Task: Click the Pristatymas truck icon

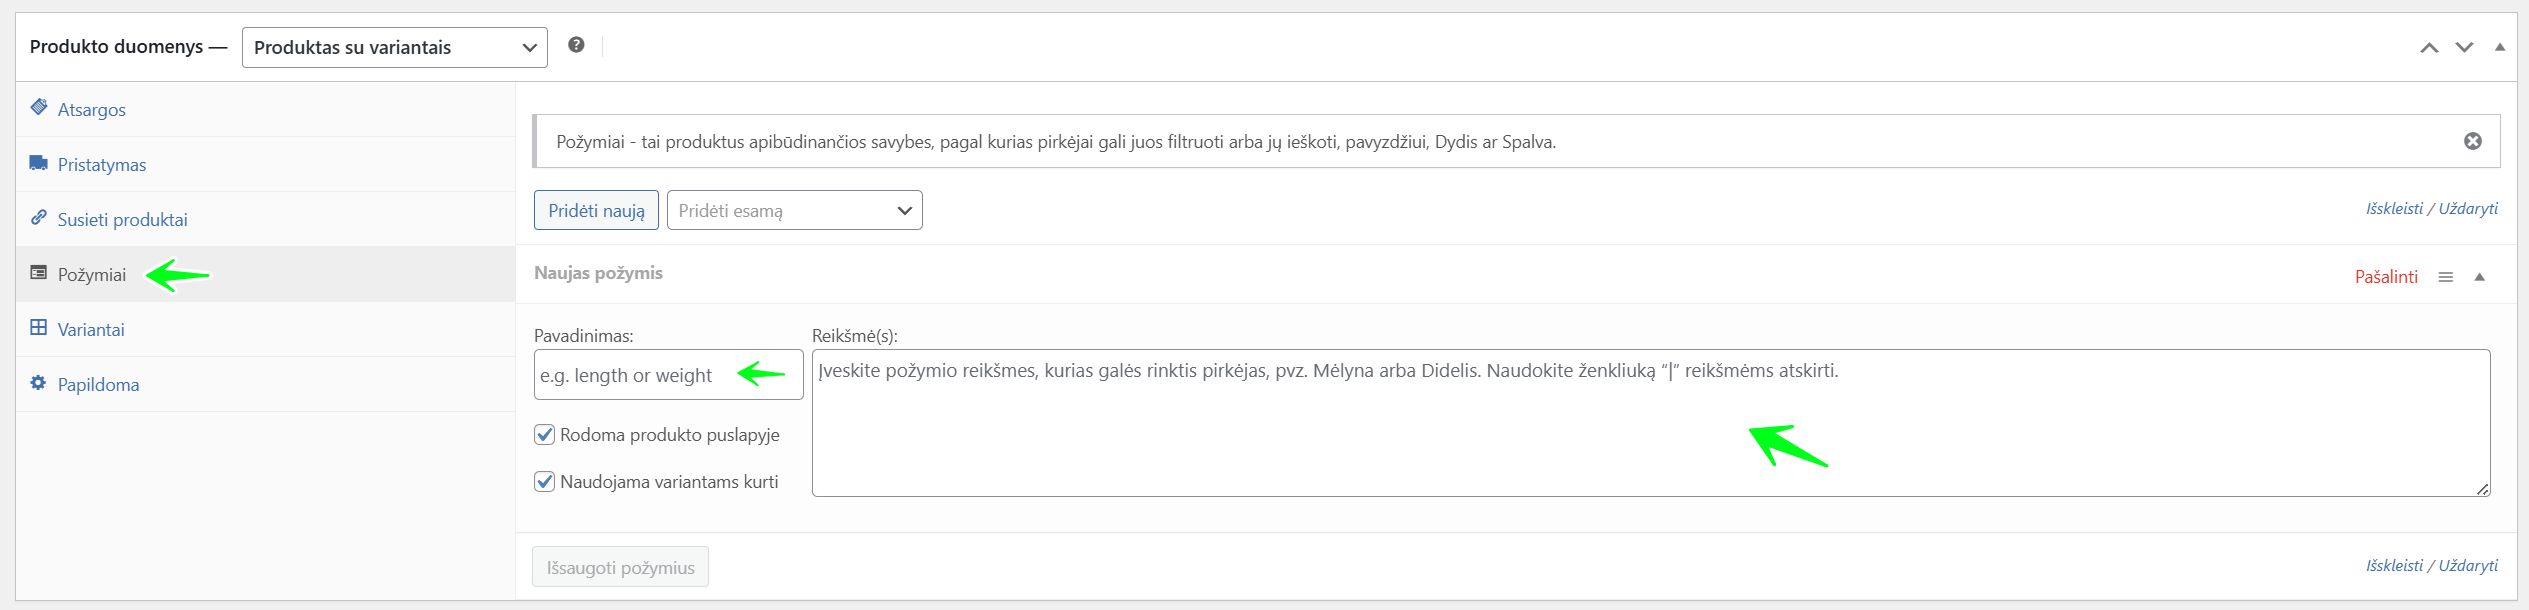Action: [x=39, y=163]
